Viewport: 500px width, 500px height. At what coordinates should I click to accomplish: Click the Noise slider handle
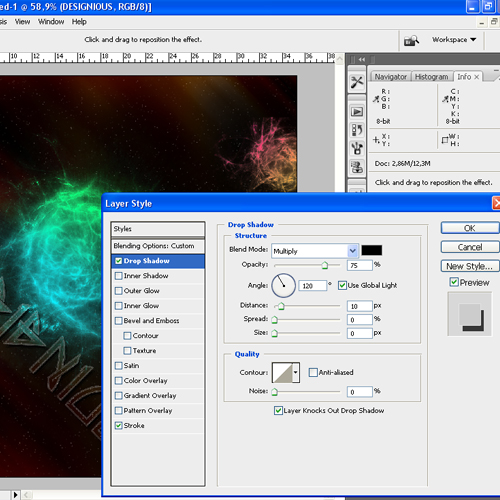click(x=274, y=392)
